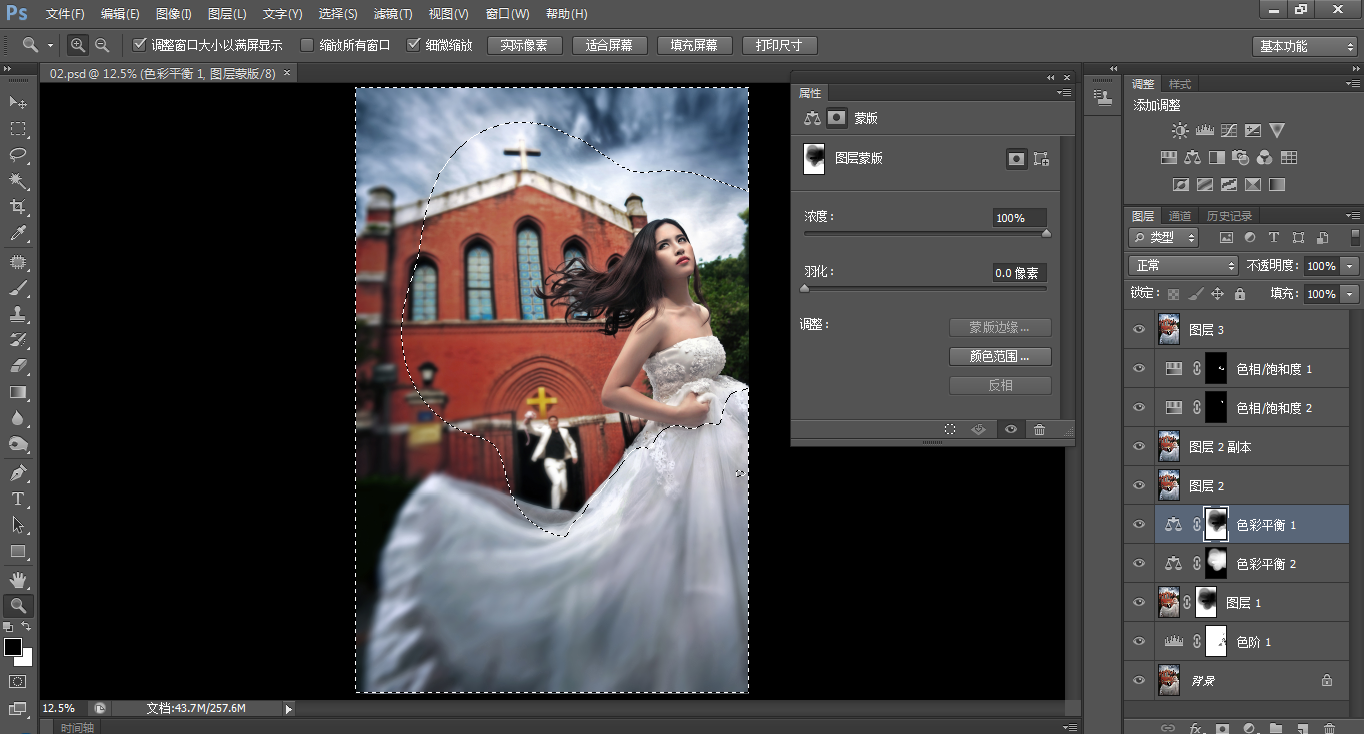Add a Curves adjustment
This screenshot has height=734, width=1364.
[1229, 131]
